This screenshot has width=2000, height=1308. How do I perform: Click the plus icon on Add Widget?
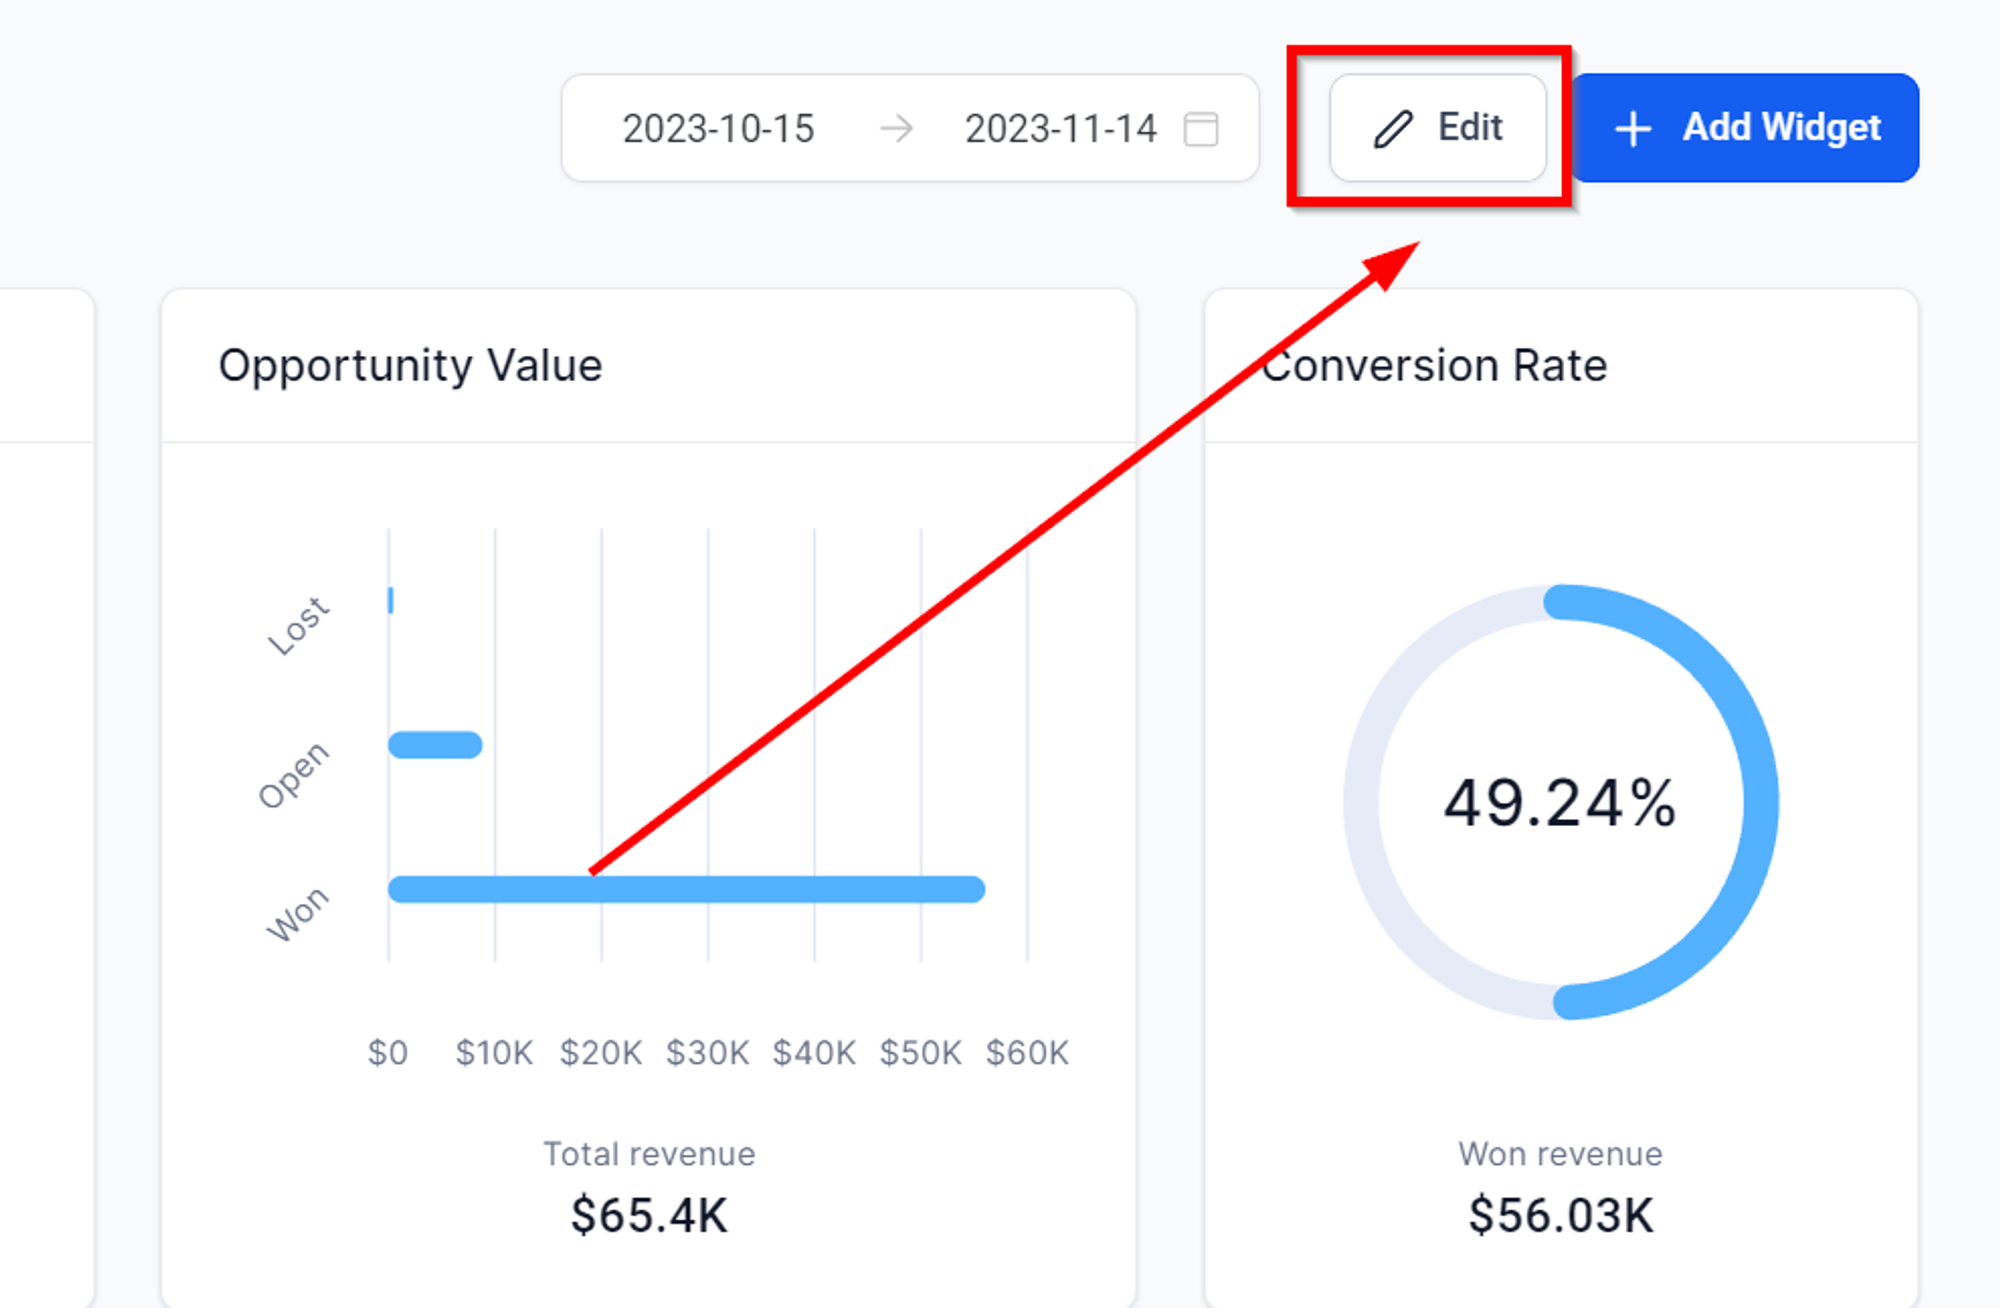pyautogui.click(x=1633, y=129)
